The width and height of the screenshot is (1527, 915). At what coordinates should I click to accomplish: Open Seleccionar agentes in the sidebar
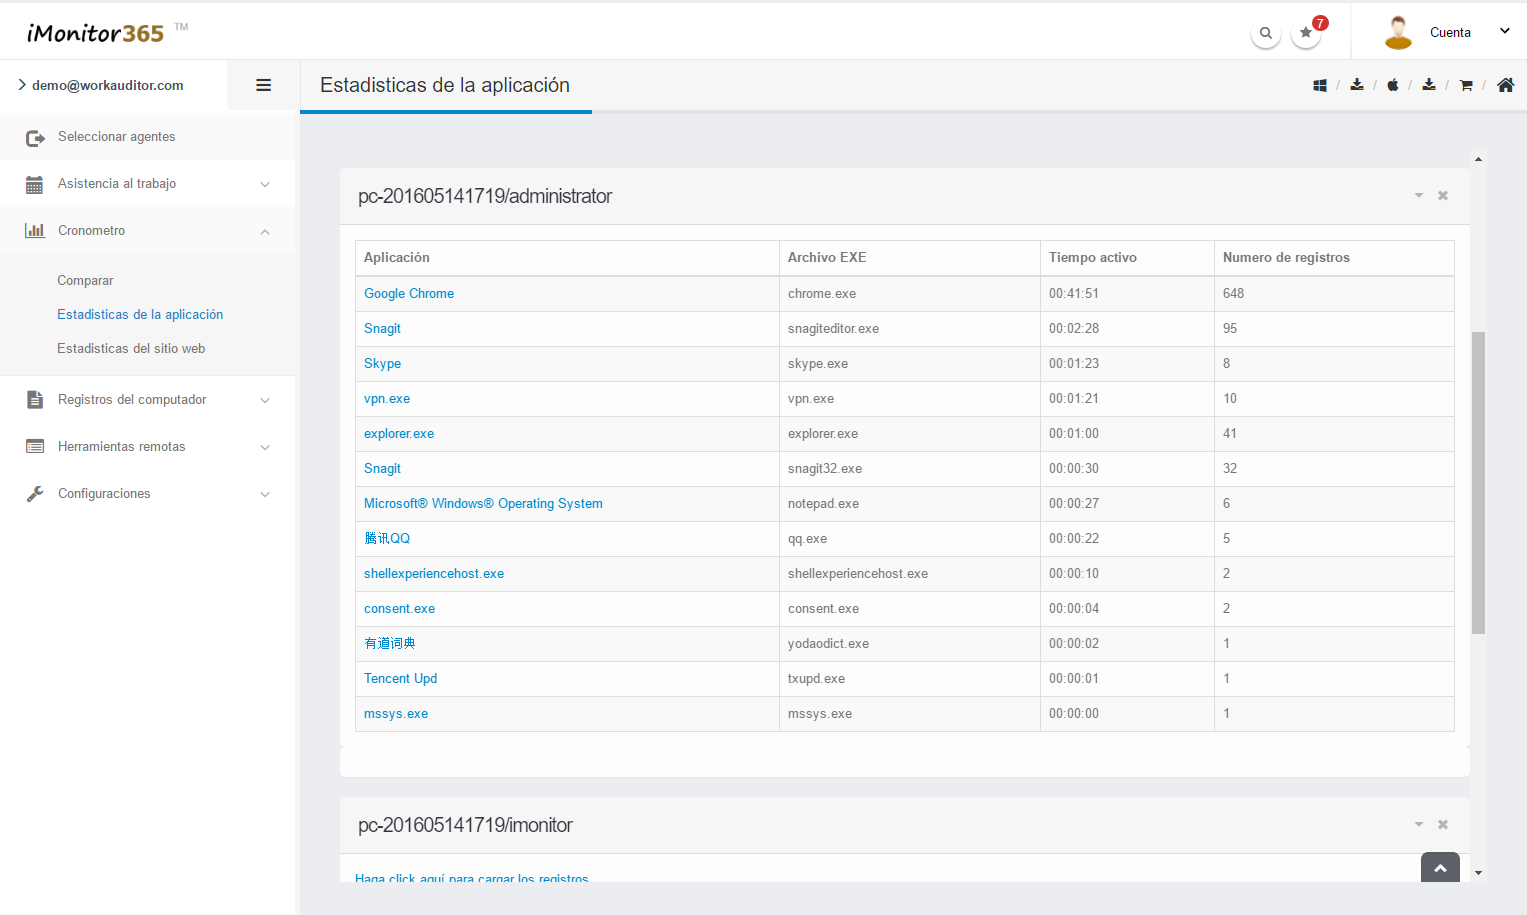116,137
